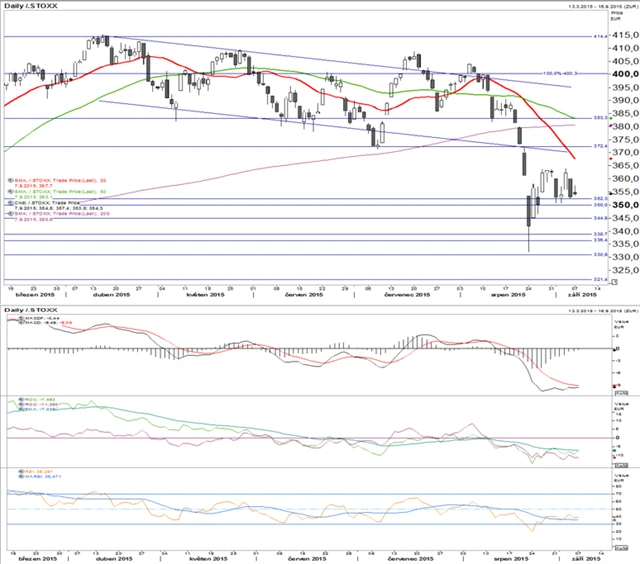Click květen 2015 label on upper time axis
Screen dimensions: 640x564
click(x=205, y=295)
